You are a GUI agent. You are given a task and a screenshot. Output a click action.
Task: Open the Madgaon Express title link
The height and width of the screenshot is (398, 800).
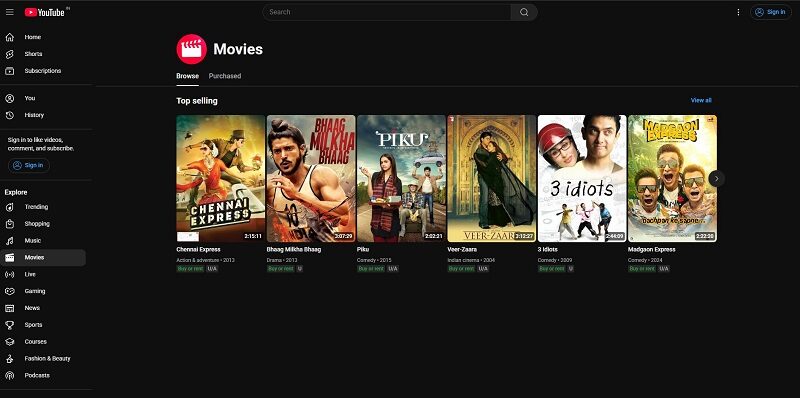[652, 250]
